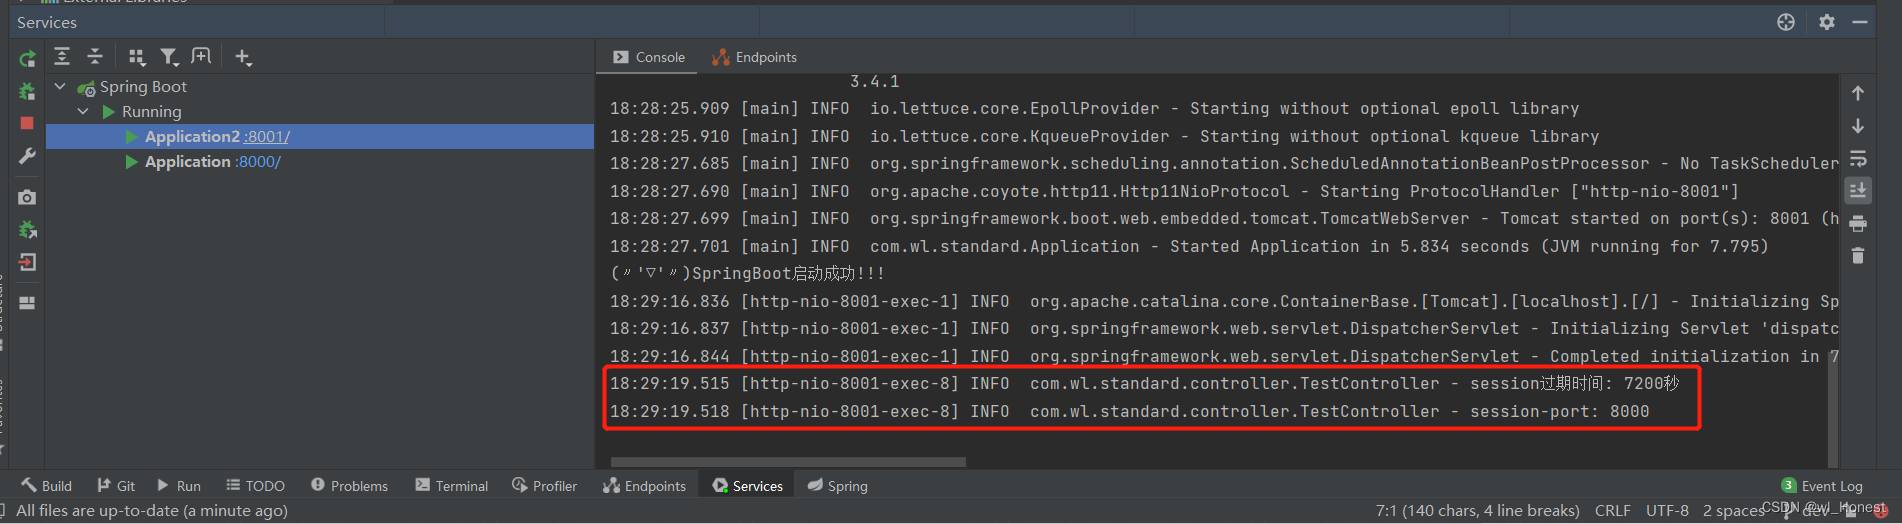Open the :8001/ link of Application2
Screen dimensions: 1902x524
pyautogui.click(x=267, y=137)
